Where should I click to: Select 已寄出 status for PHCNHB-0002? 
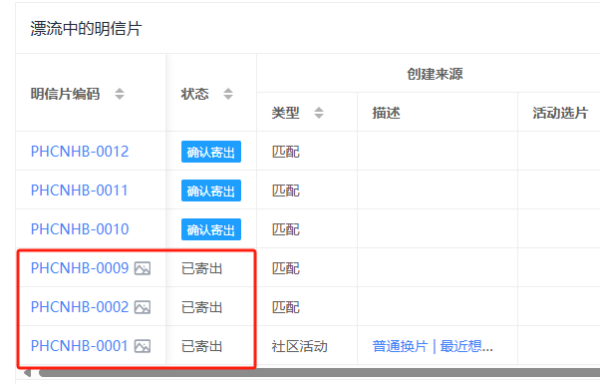coord(202,308)
